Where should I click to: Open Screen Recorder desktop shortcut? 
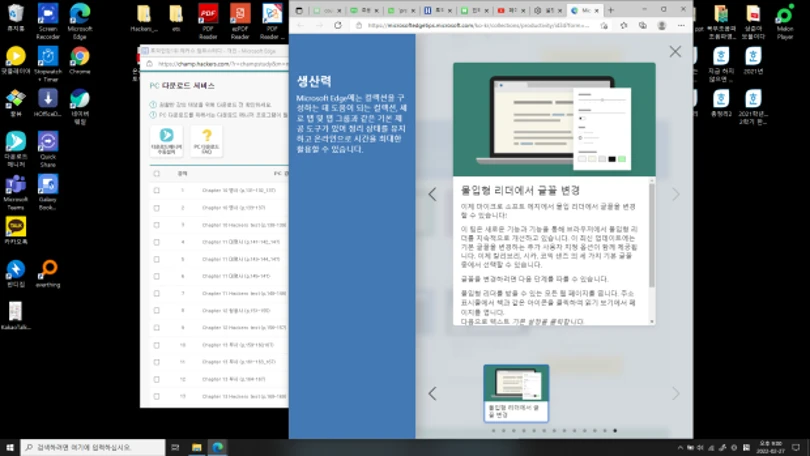48,22
